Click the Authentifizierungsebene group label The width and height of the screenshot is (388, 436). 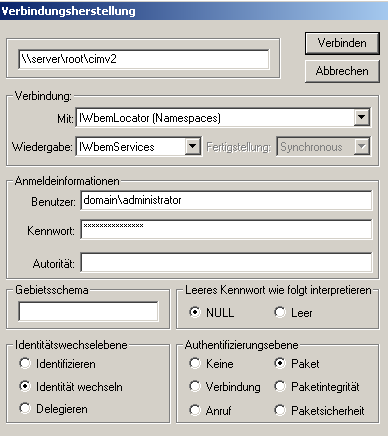coord(241,345)
